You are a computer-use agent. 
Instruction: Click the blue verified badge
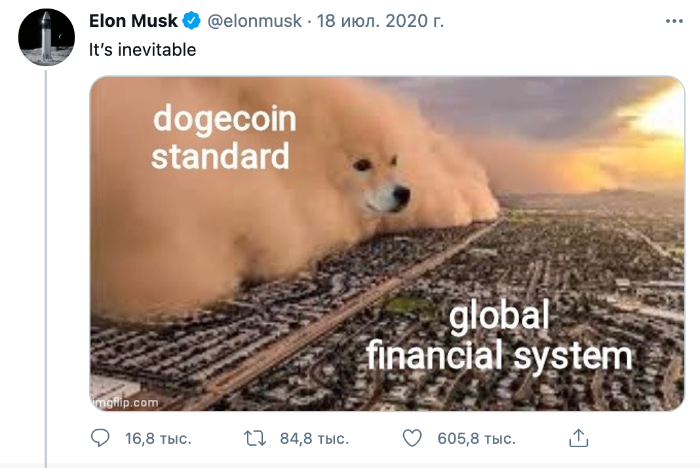pyautogui.click(x=192, y=21)
